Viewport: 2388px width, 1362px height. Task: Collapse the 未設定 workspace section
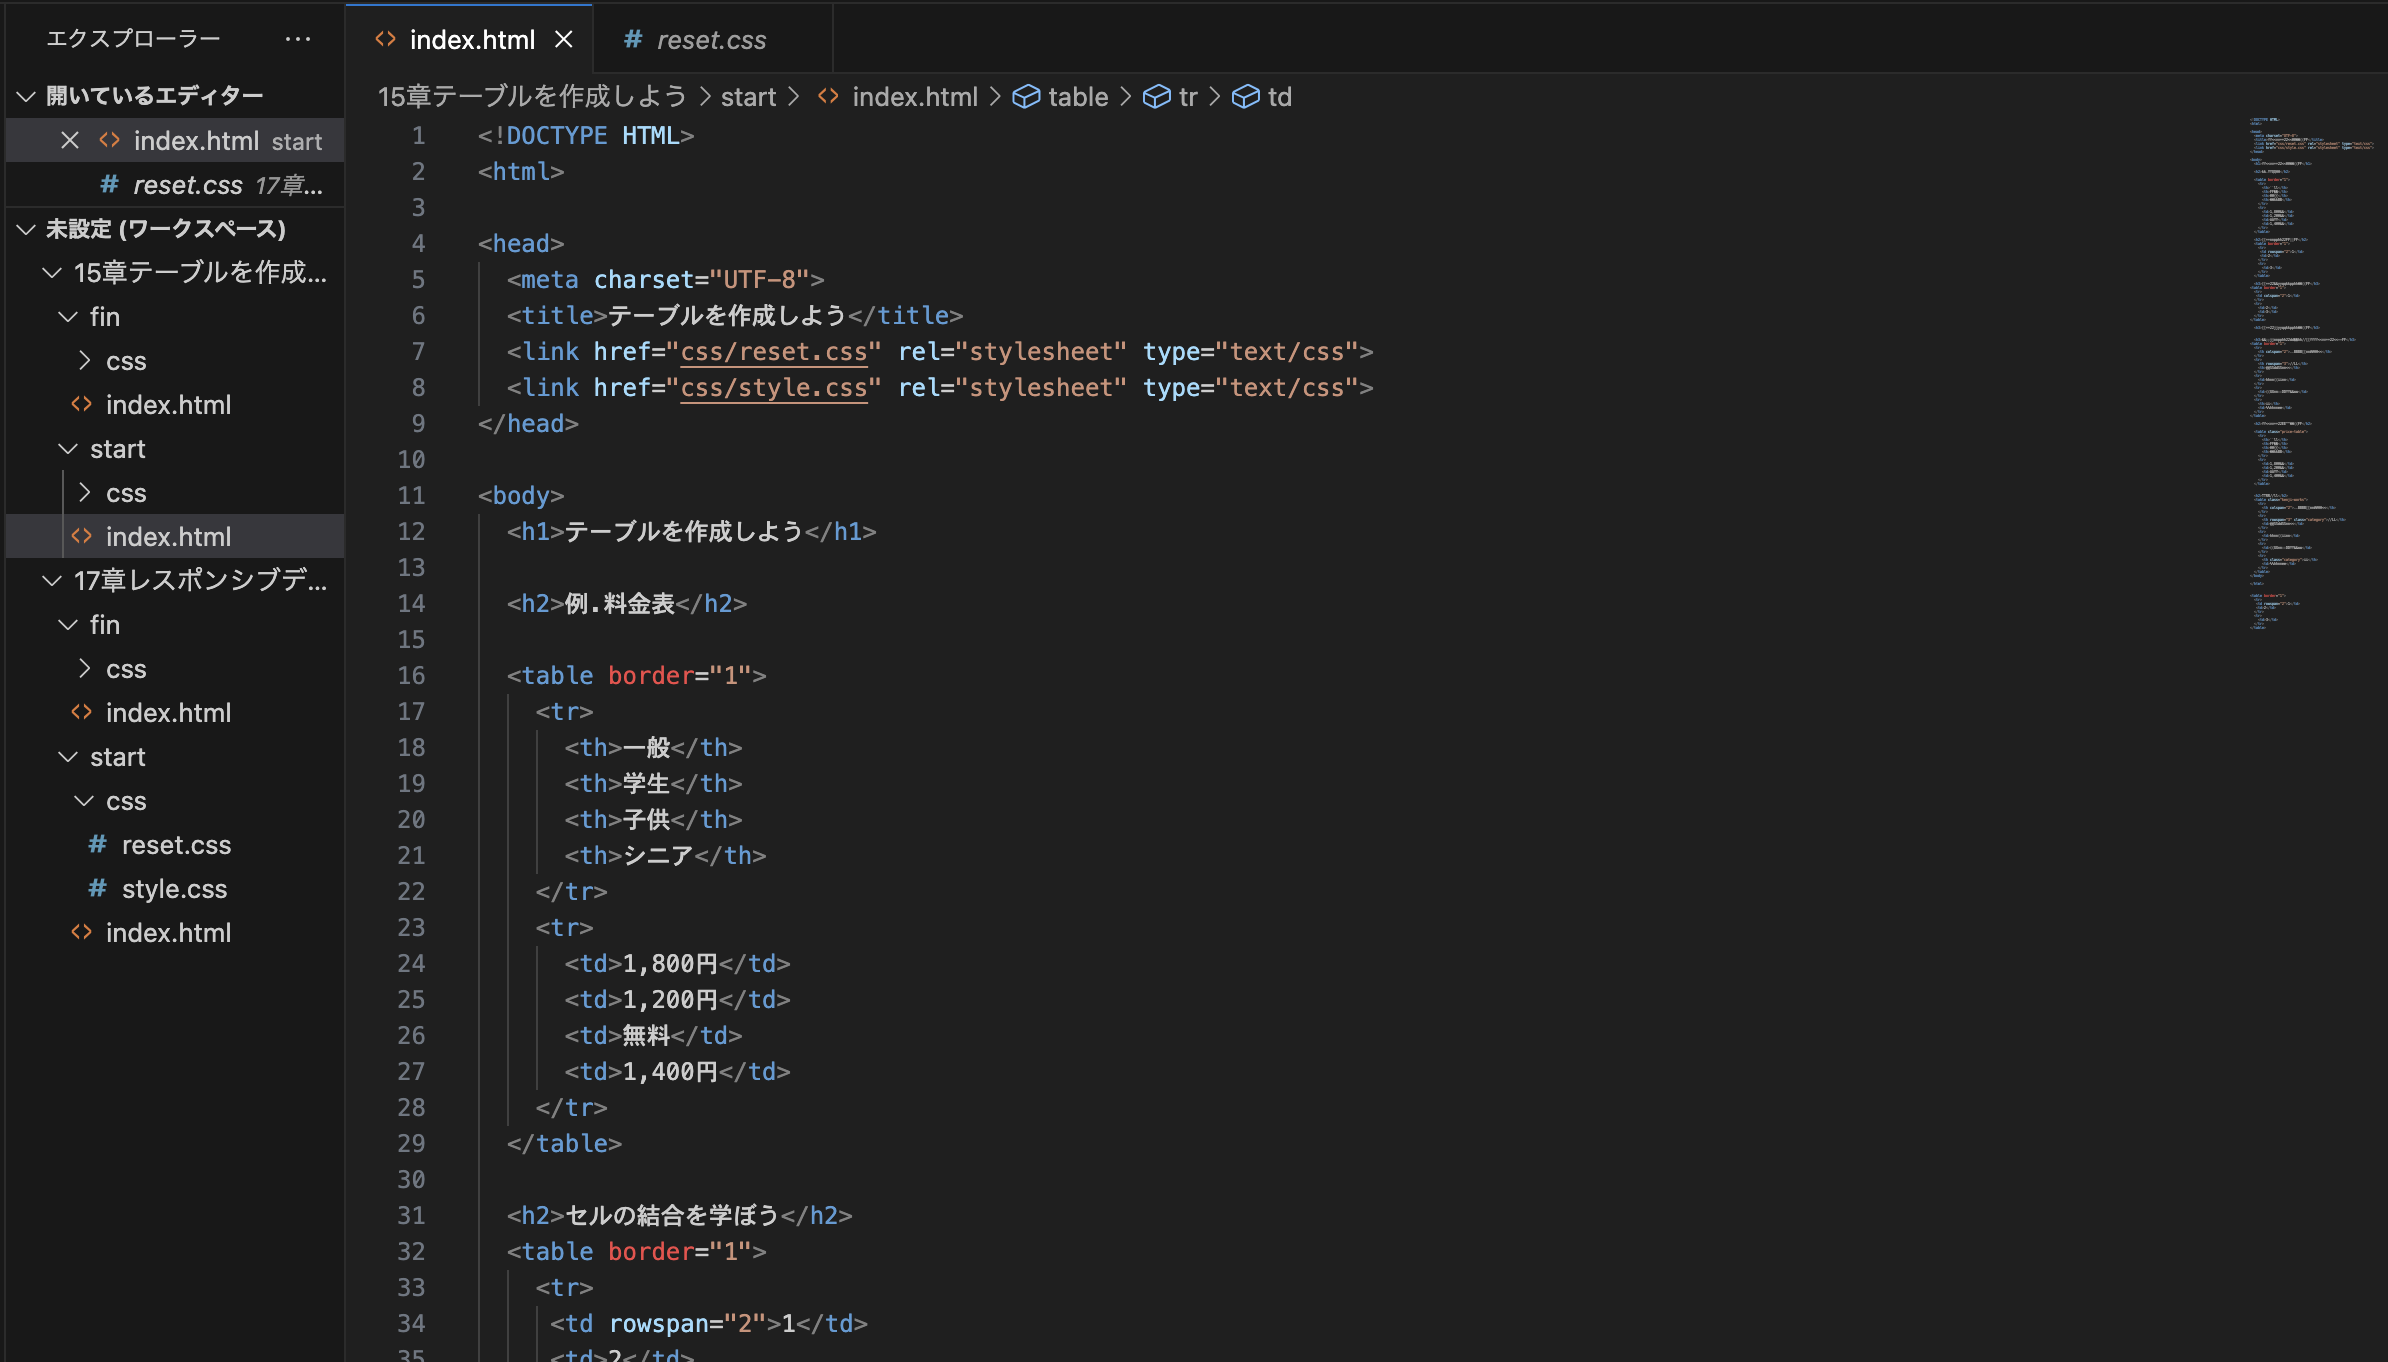[25, 228]
